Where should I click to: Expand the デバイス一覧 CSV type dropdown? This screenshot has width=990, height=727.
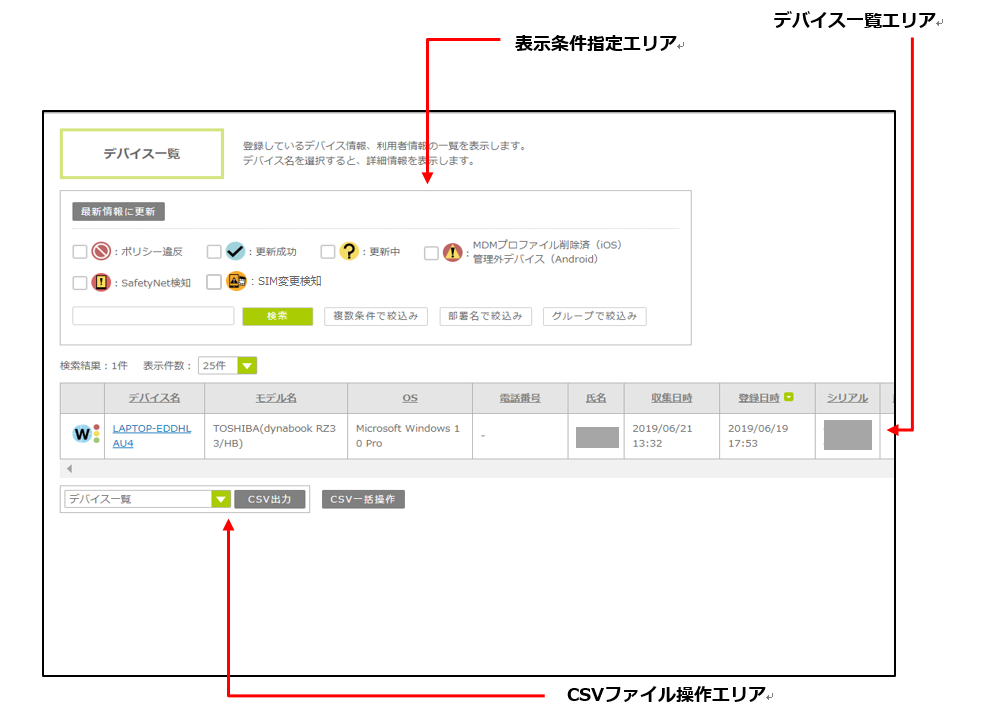[221, 499]
